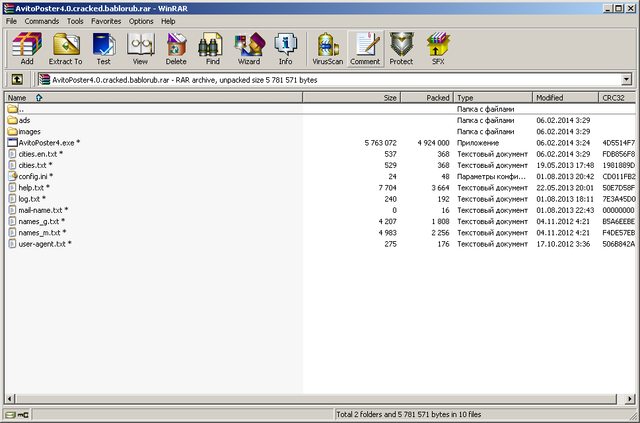
Task: Click modified date 17.10.2012 3:36
Action: [x=563, y=244]
